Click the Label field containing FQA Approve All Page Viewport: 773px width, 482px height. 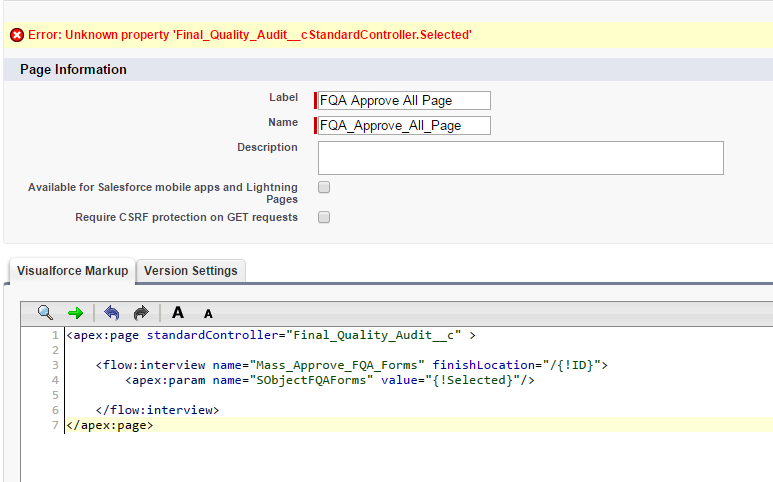pyautogui.click(x=403, y=100)
